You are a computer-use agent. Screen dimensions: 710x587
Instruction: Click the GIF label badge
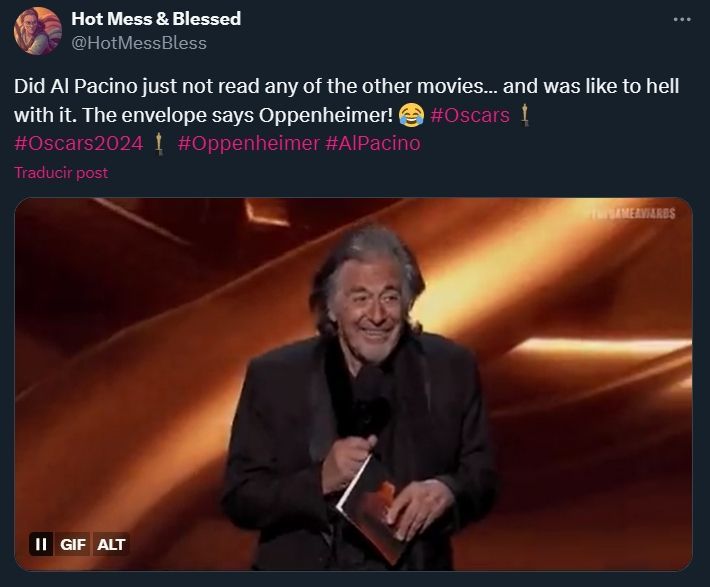(x=72, y=544)
